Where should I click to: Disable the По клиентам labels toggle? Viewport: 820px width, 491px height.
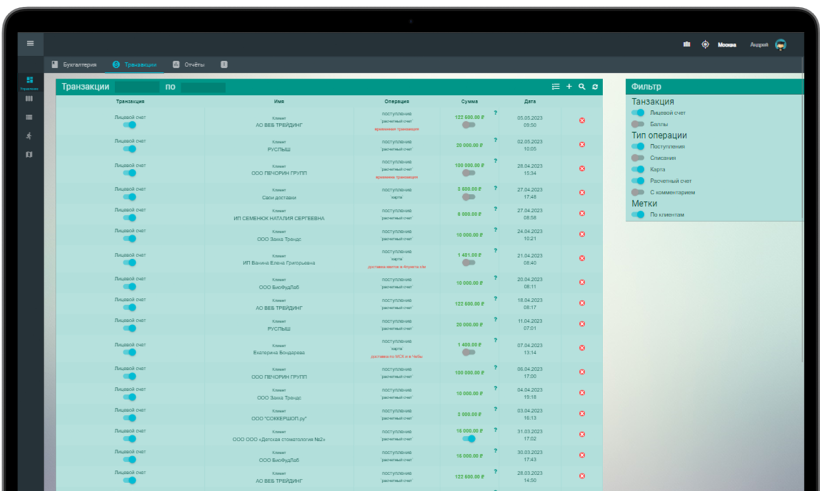[x=637, y=214]
